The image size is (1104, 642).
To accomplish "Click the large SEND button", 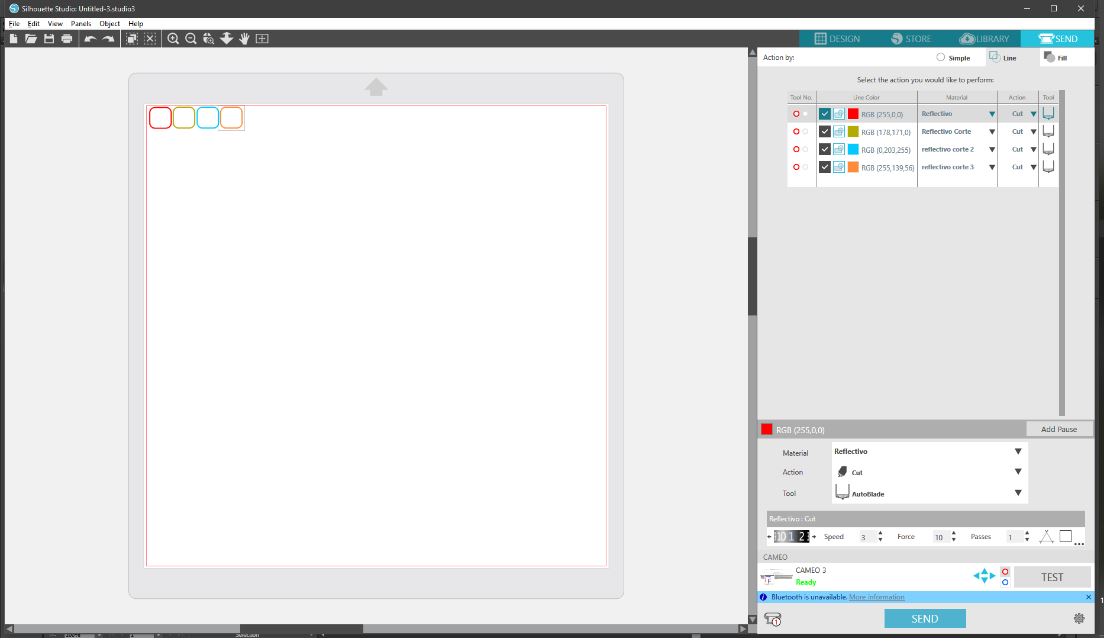I will pos(924,618).
